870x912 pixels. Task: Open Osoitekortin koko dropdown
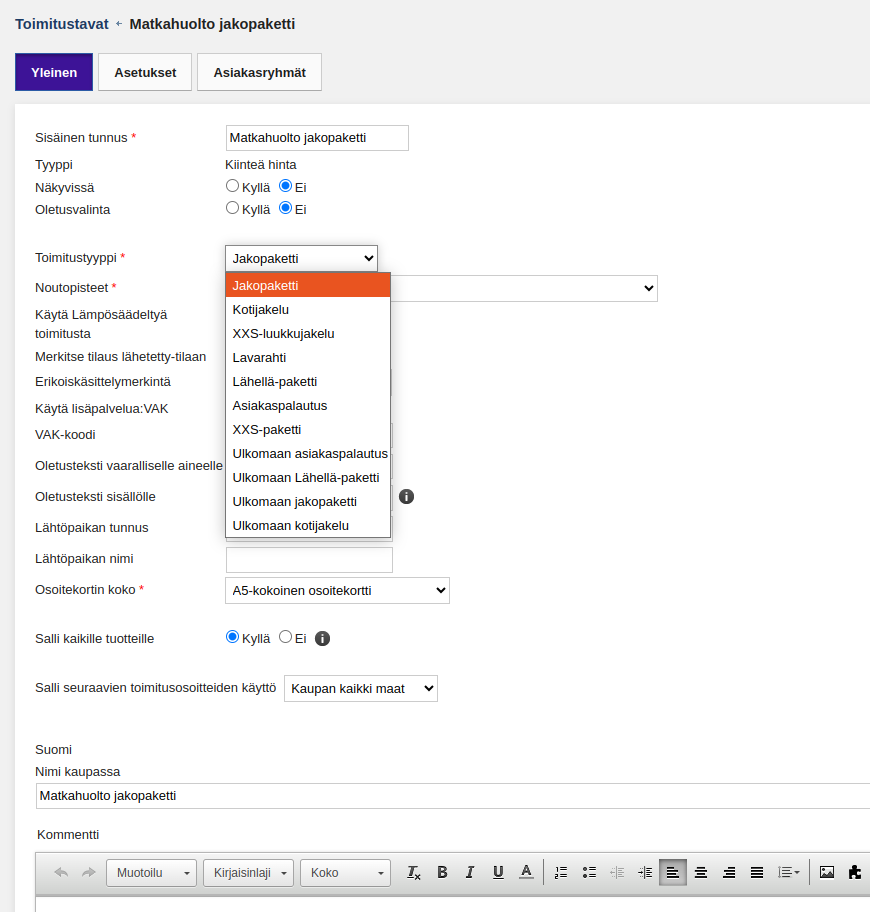coord(337,591)
